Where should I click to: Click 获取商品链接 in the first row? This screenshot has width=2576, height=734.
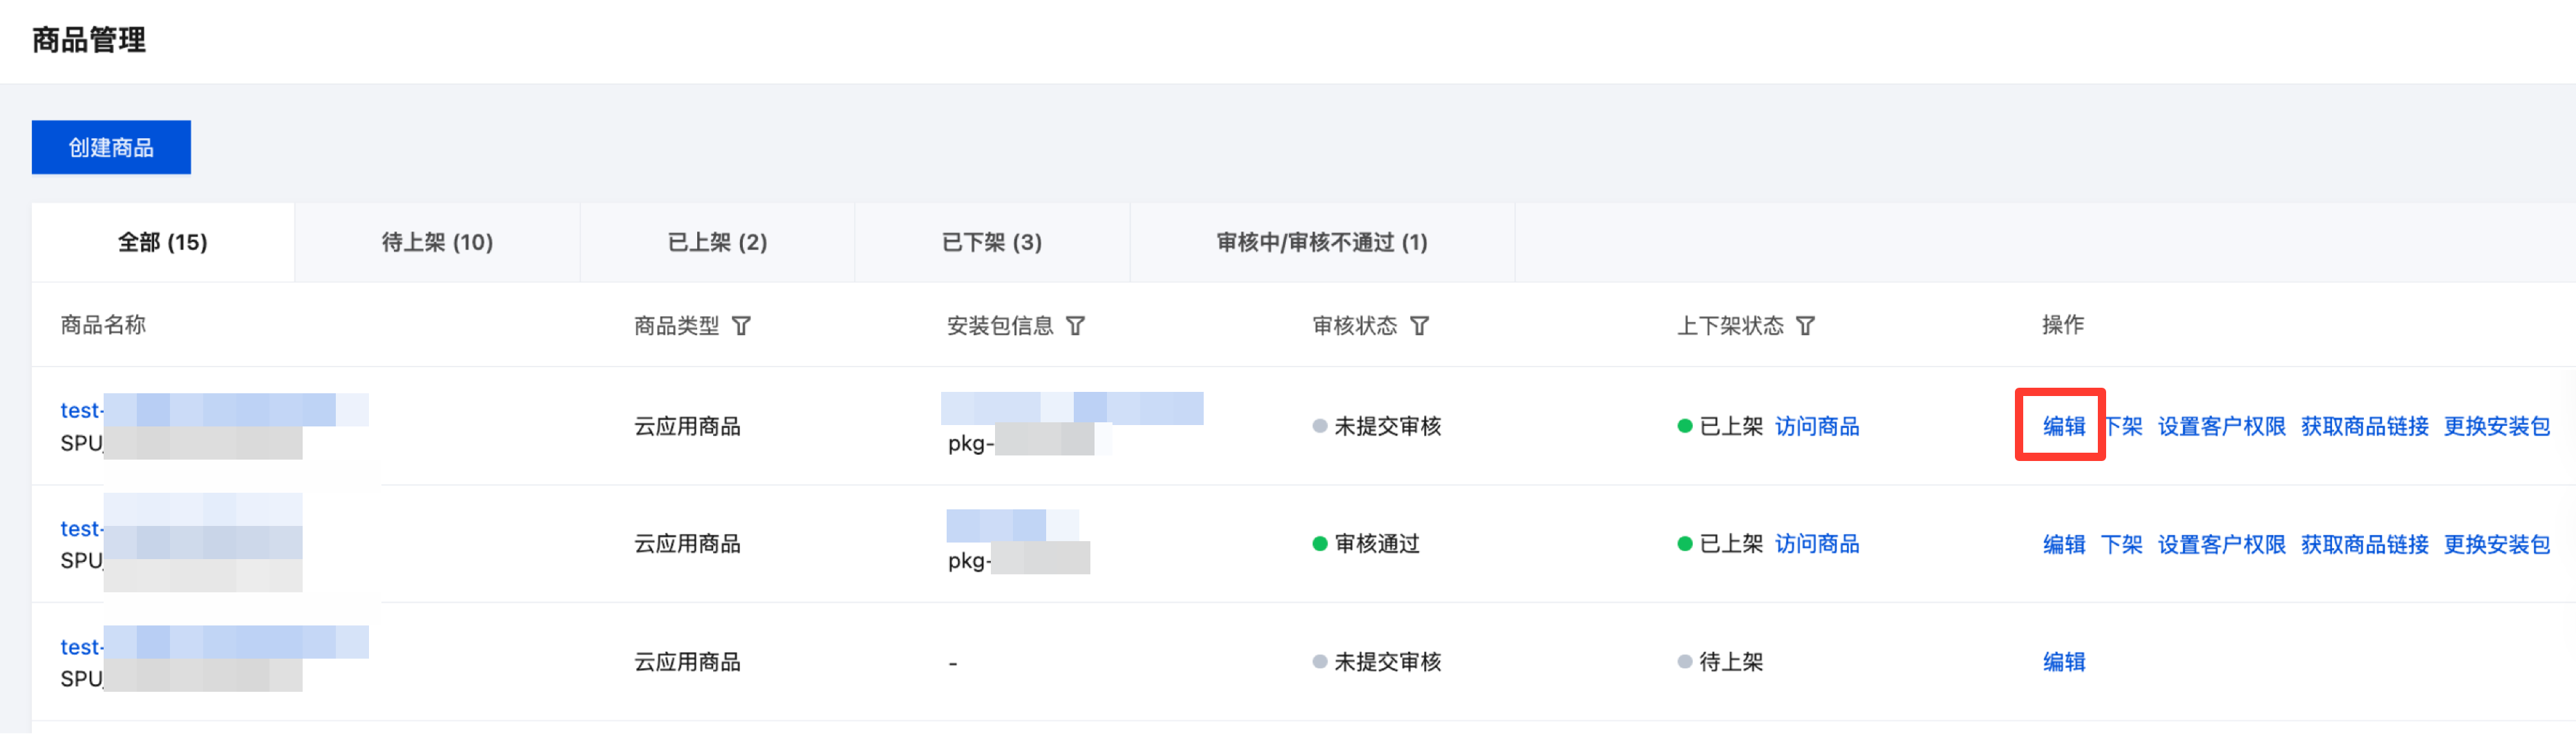coord(2364,426)
